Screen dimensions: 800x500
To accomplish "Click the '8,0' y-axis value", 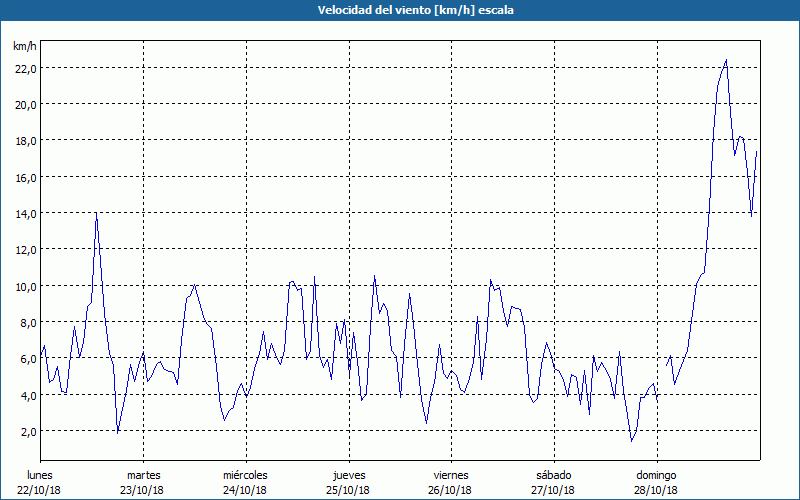I will 28,323.
